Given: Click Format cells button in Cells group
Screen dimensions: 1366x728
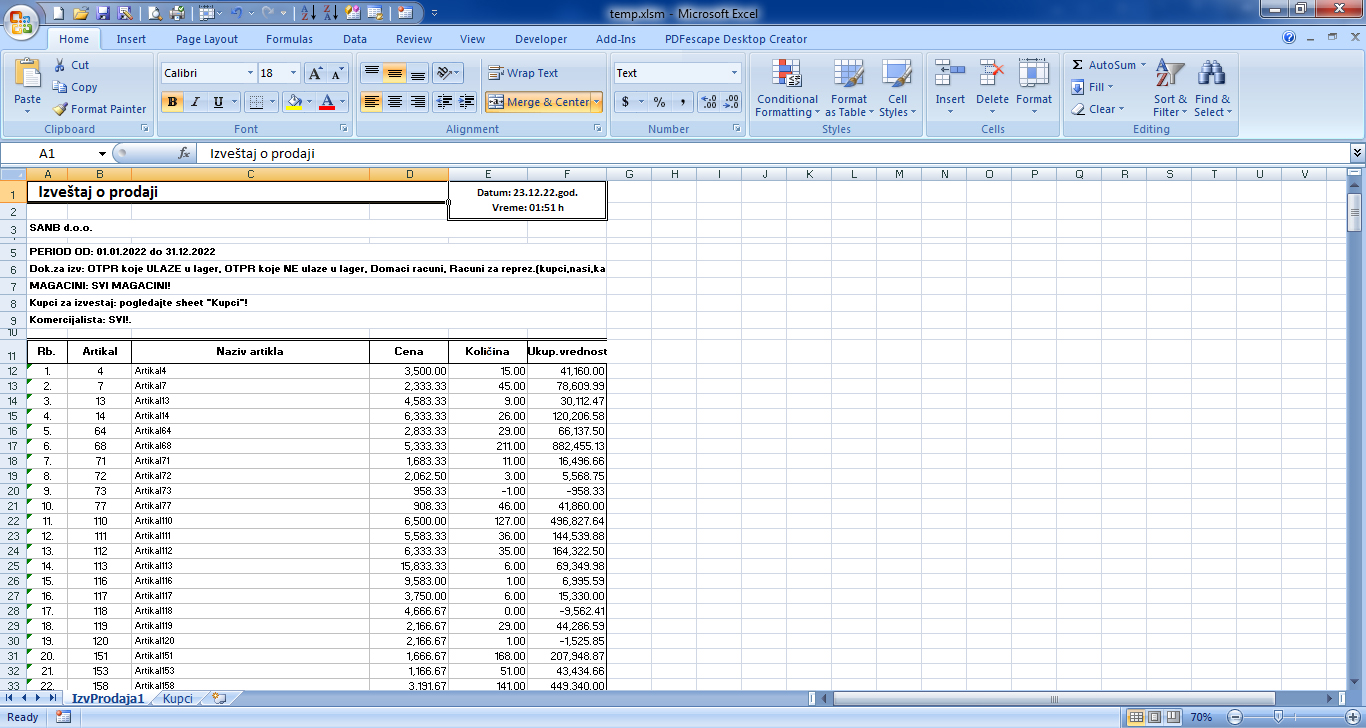Looking at the screenshot, I should [1034, 88].
